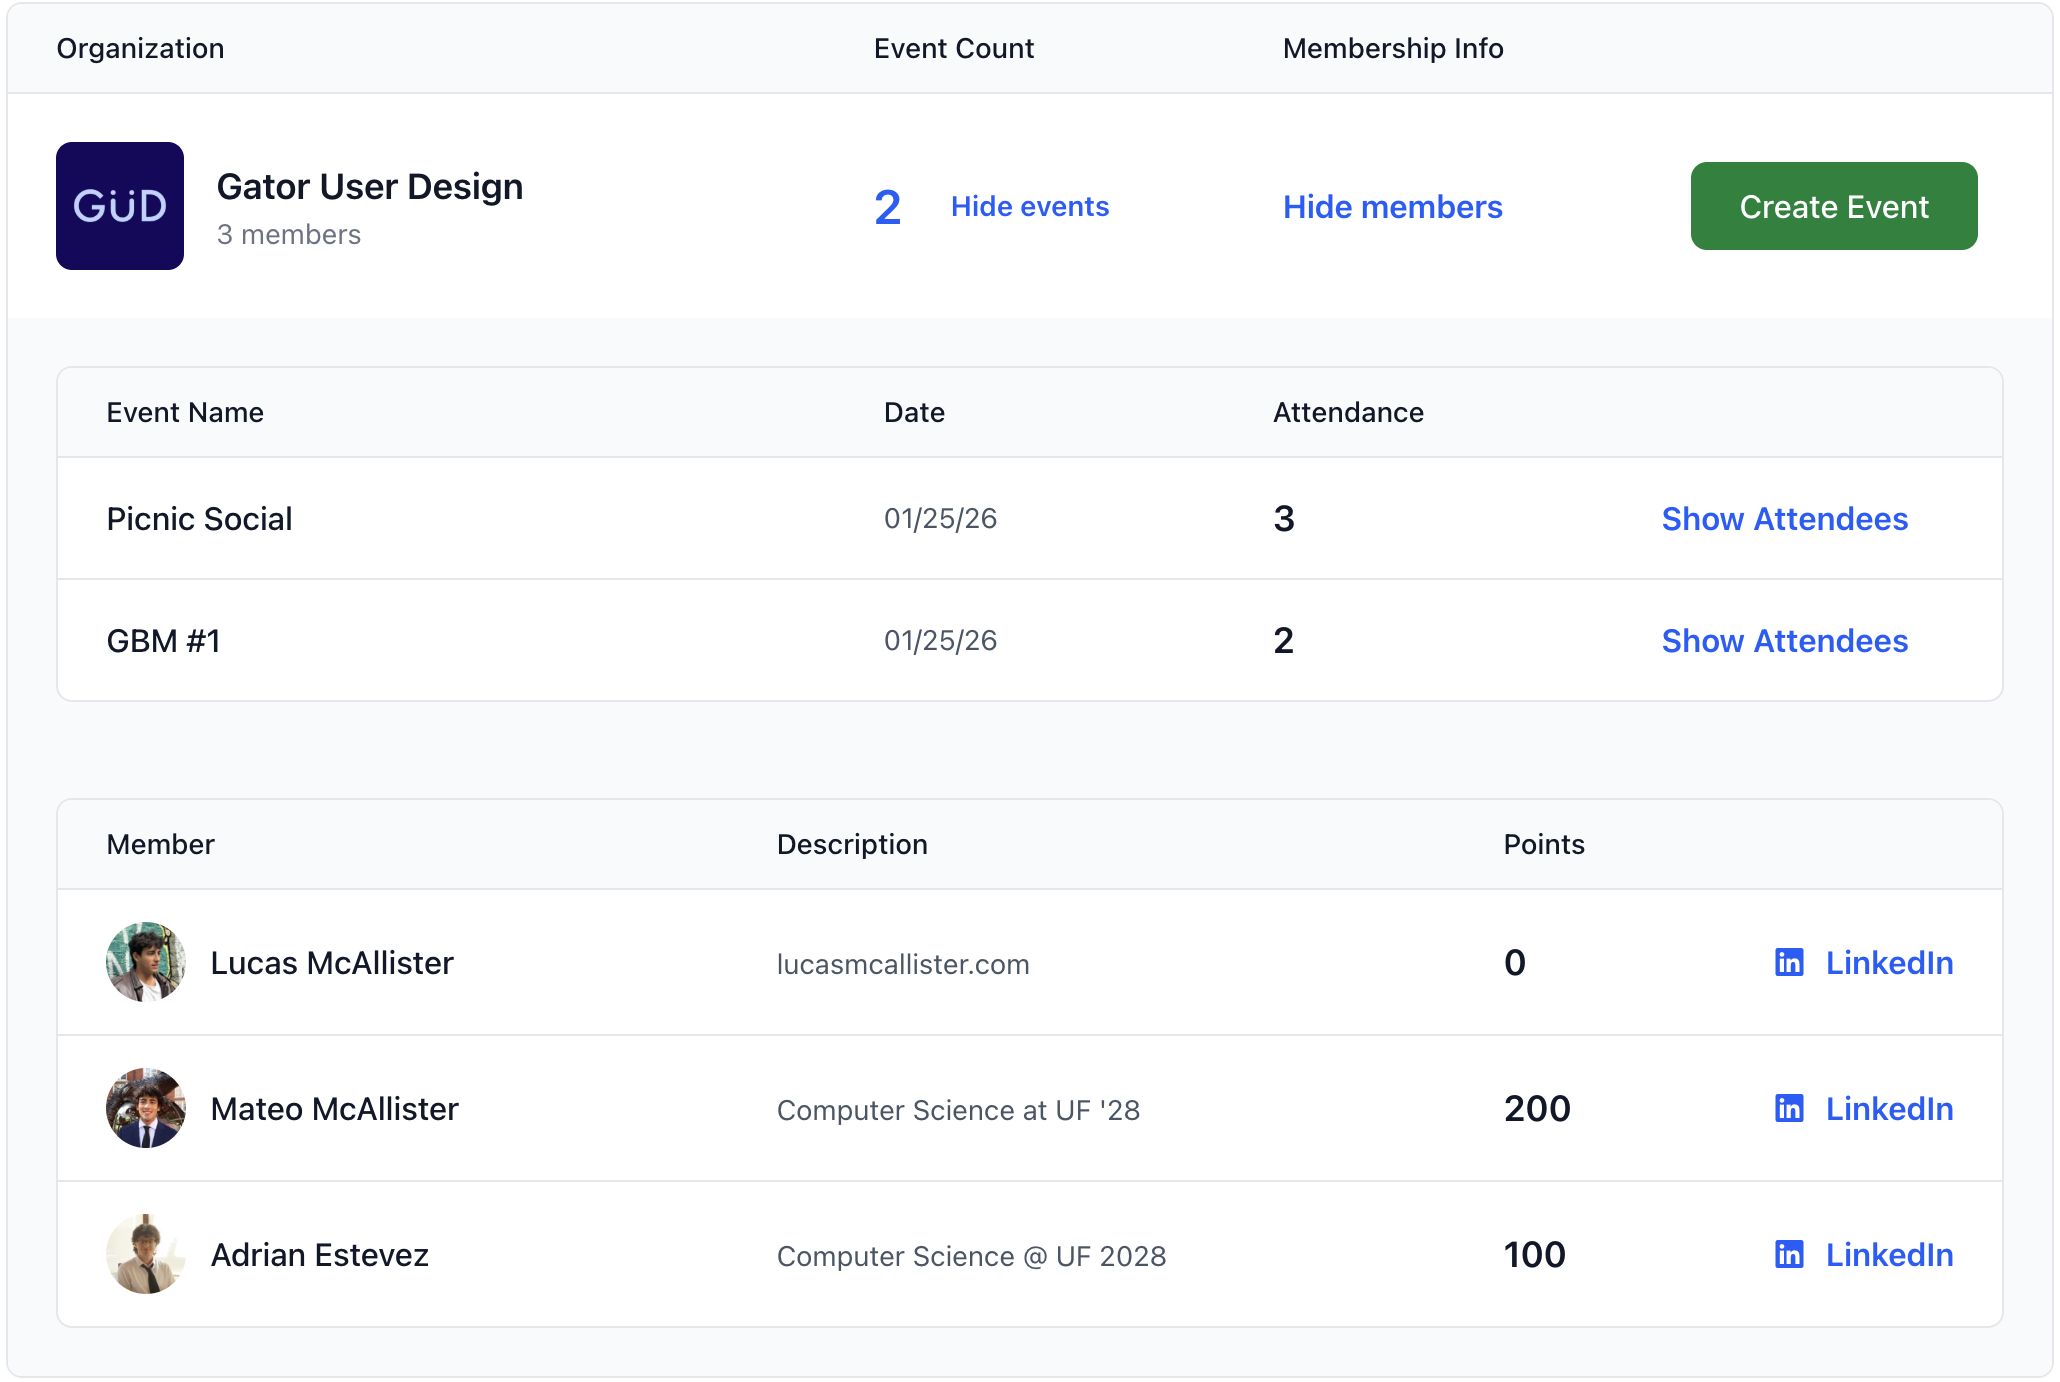2060x1382 pixels.
Task: Click Lucas McAllister's profile photo
Action: point(146,962)
